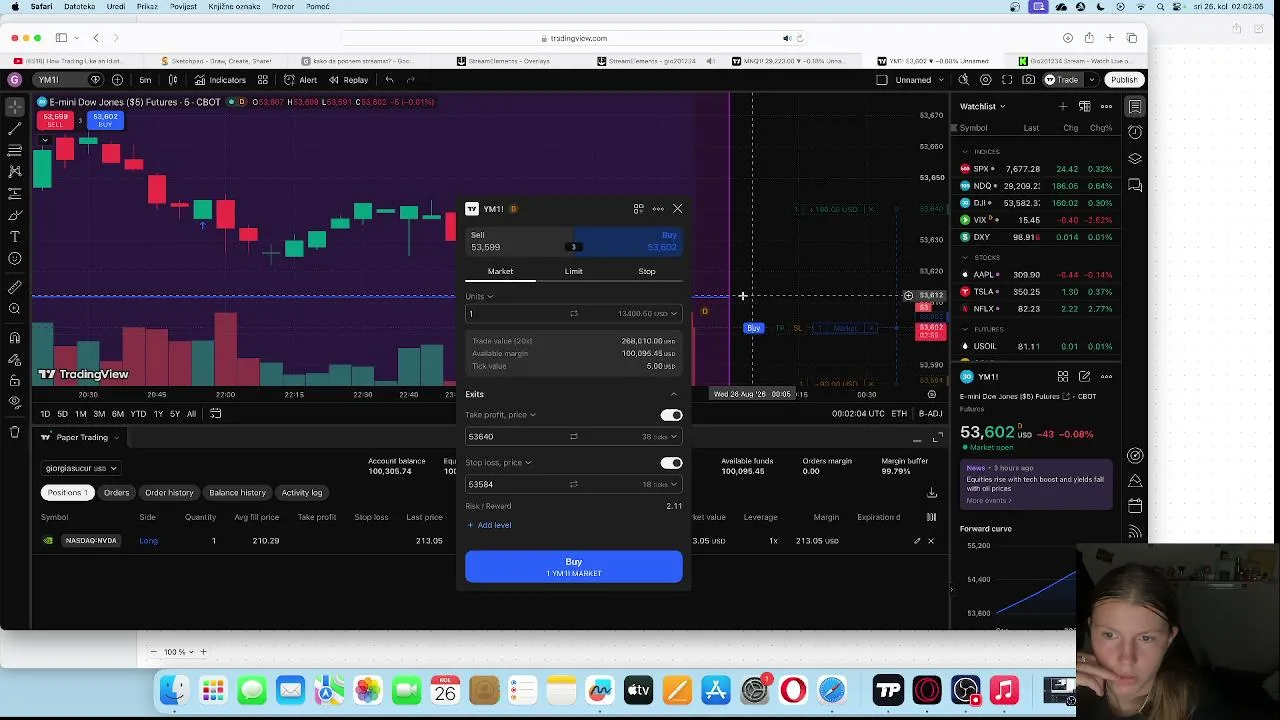Maximize the Paper Trading panel
This screenshot has width=1280, height=720.
(937, 438)
